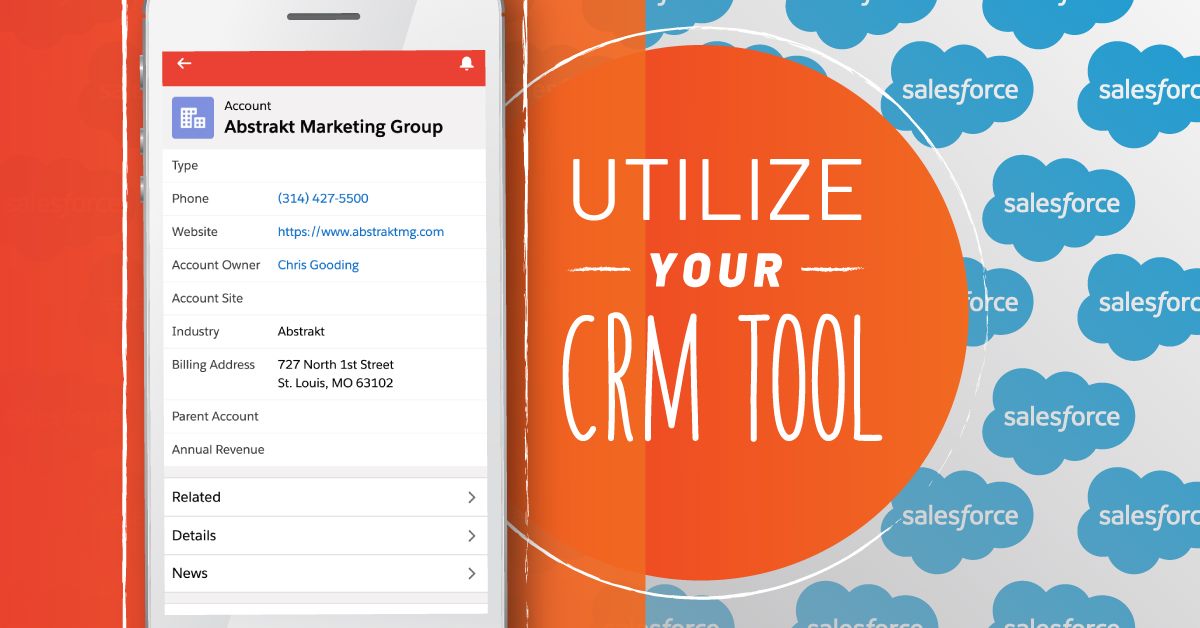The height and width of the screenshot is (628, 1200).
Task: Select the Parent Account field label
Action: tap(215, 416)
